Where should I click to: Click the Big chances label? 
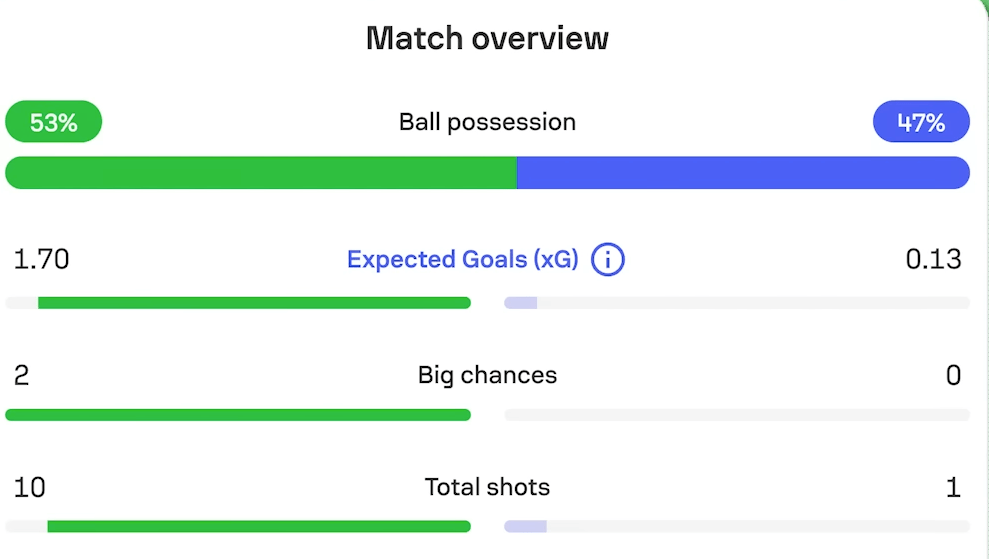click(x=487, y=375)
